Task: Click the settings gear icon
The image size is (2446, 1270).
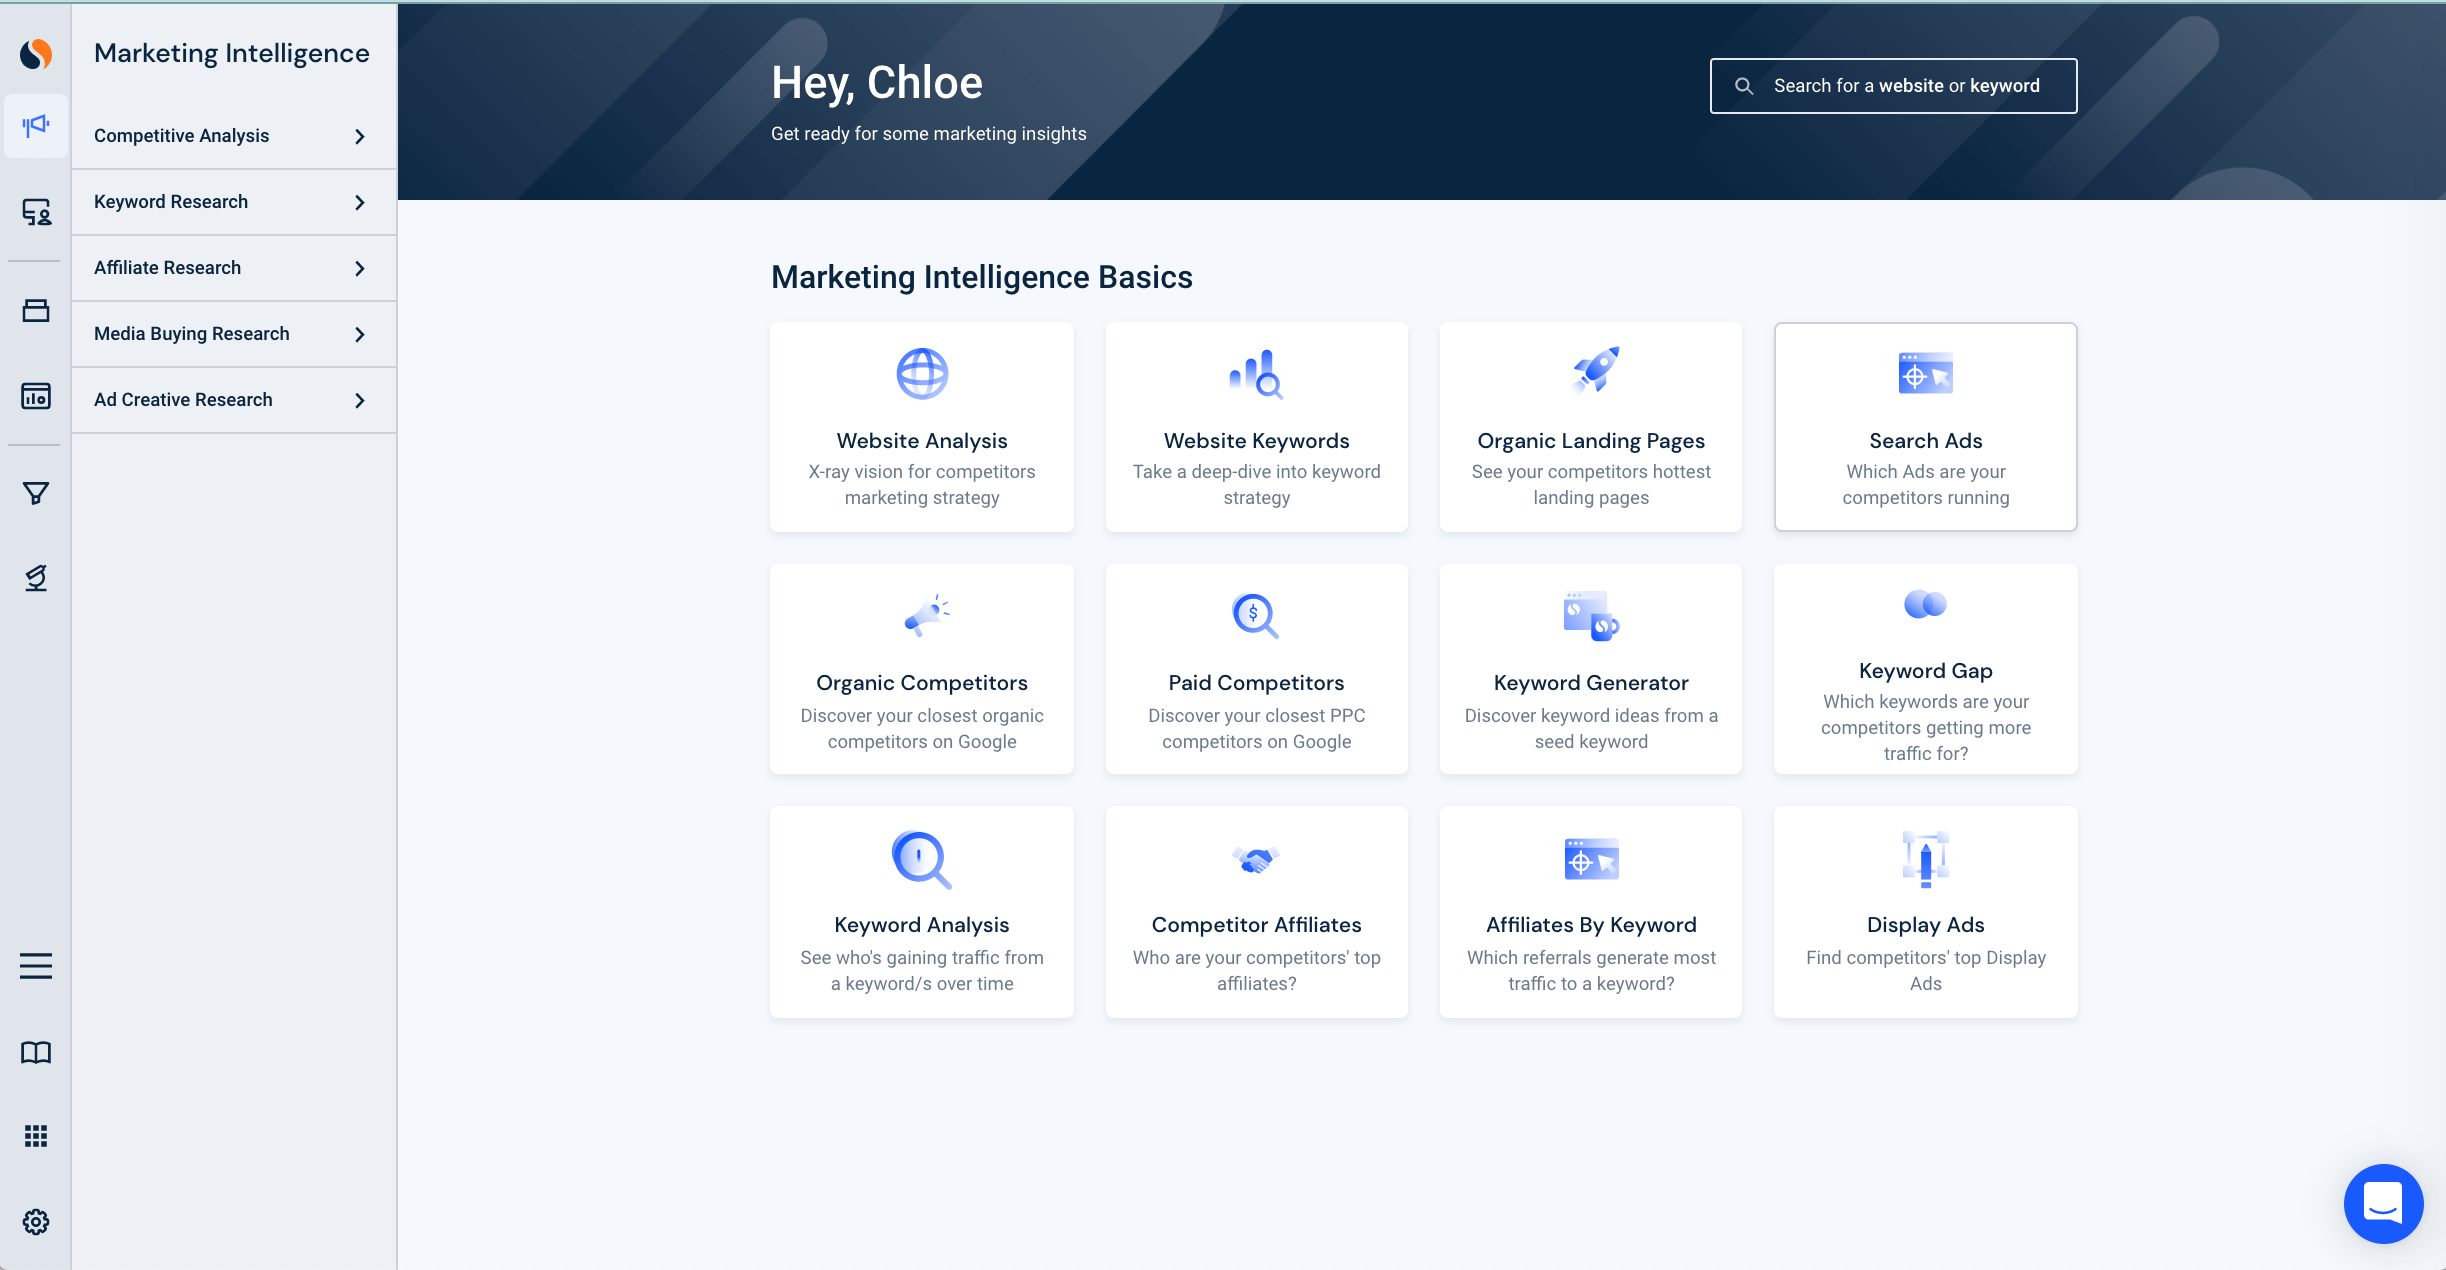Action: (x=36, y=1223)
